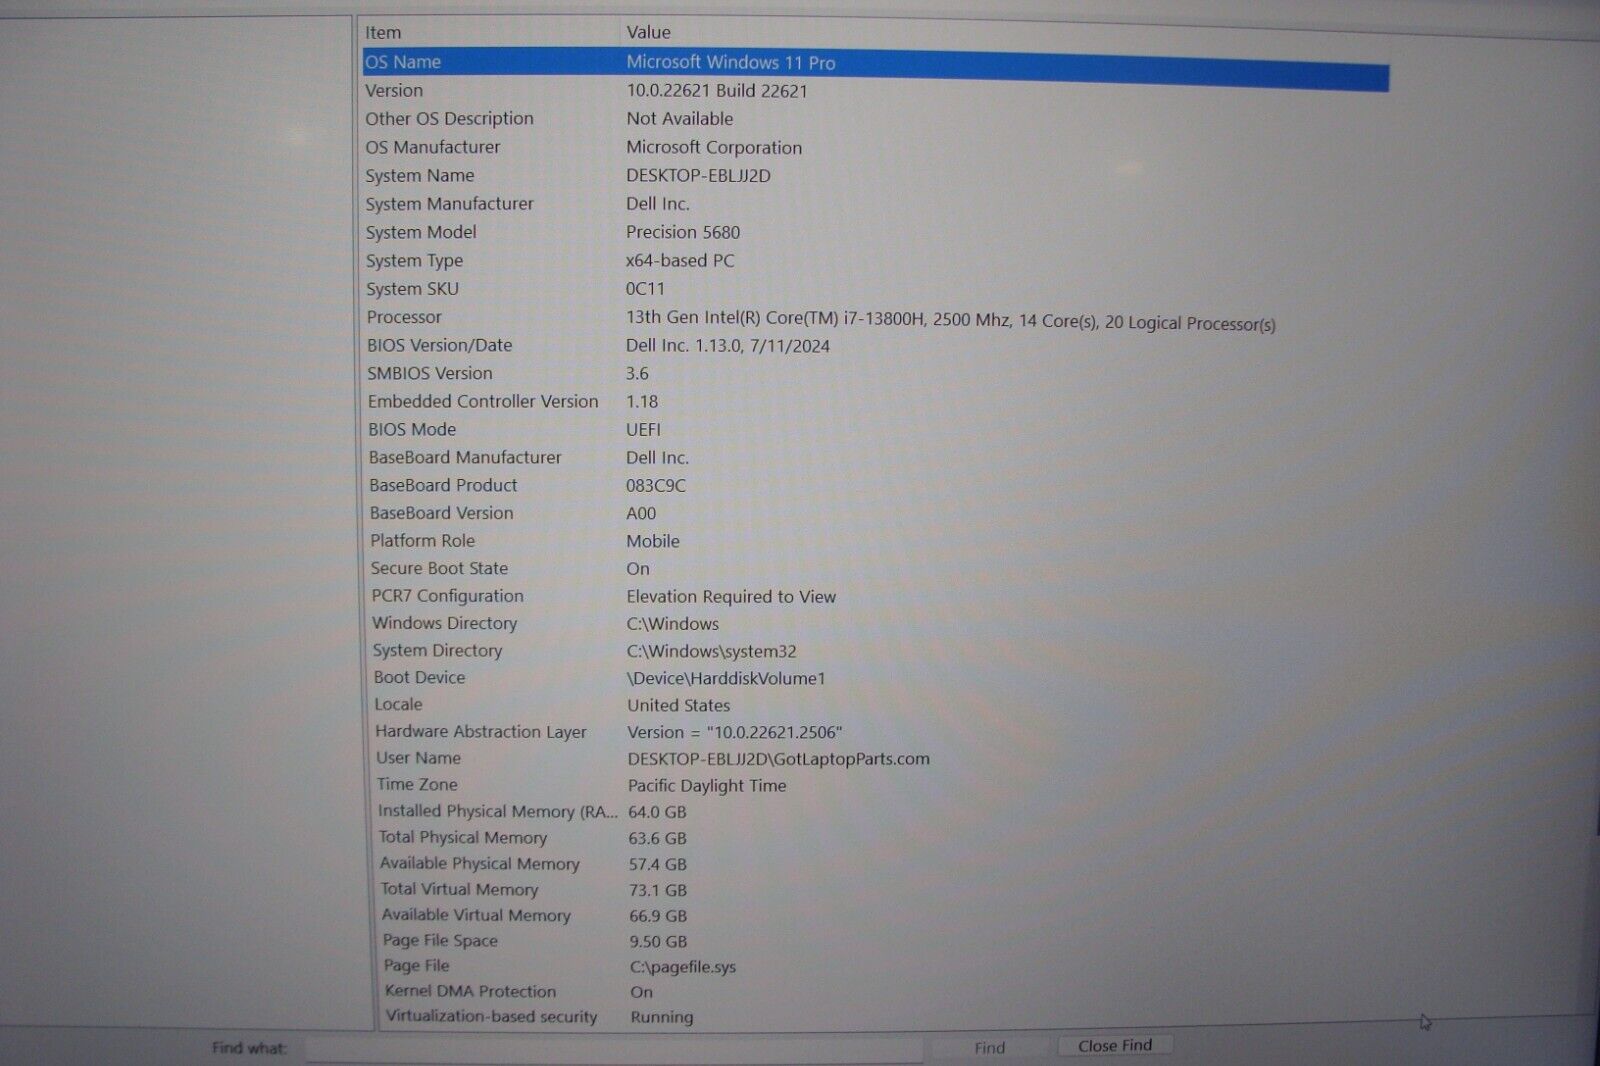Viewport: 1600px width, 1066px height.
Task: Select the Available Physical Memory row
Action: coord(876,864)
